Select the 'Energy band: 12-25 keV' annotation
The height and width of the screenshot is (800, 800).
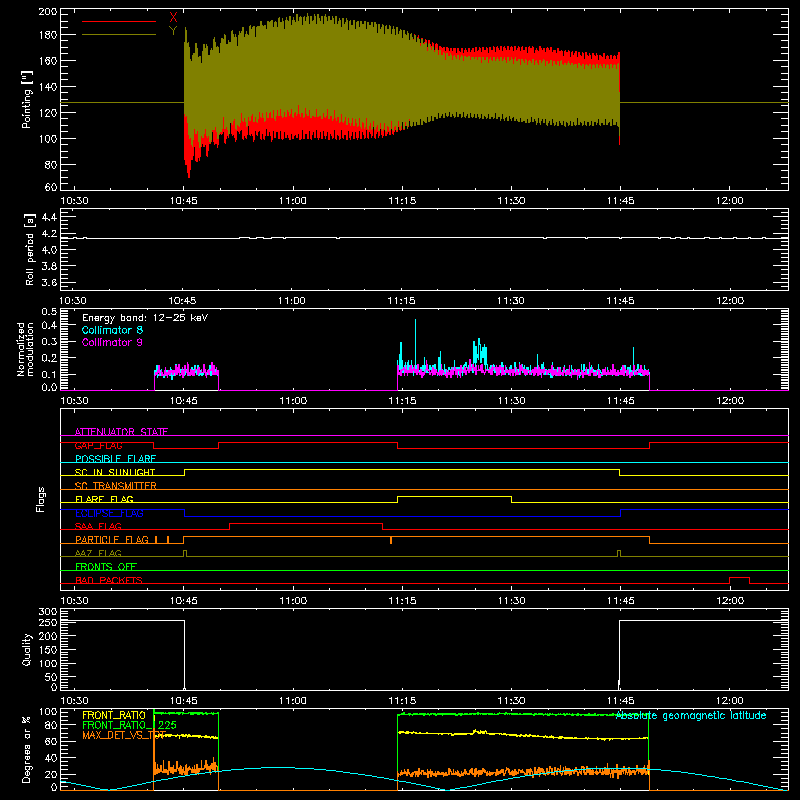(145, 318)
